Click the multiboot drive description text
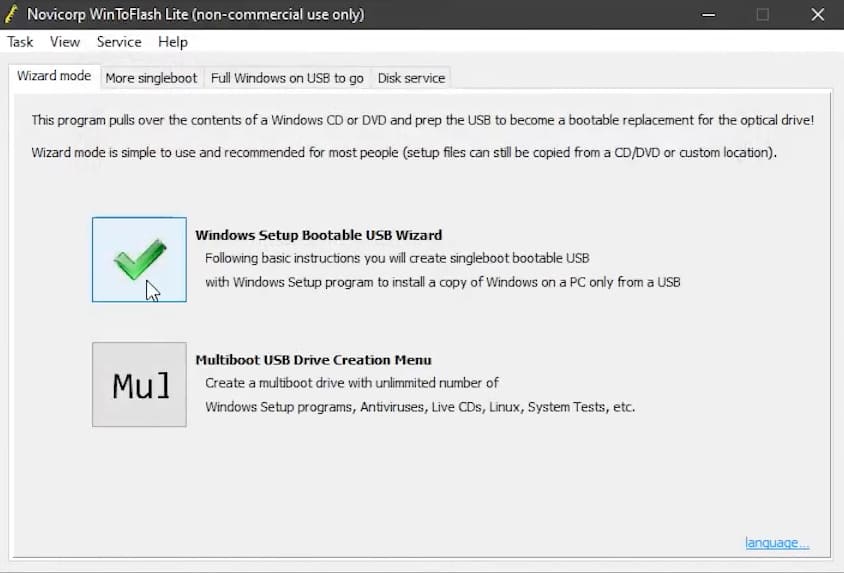Image resolution: width=844 pixels, height=573 pixels. 351,383
